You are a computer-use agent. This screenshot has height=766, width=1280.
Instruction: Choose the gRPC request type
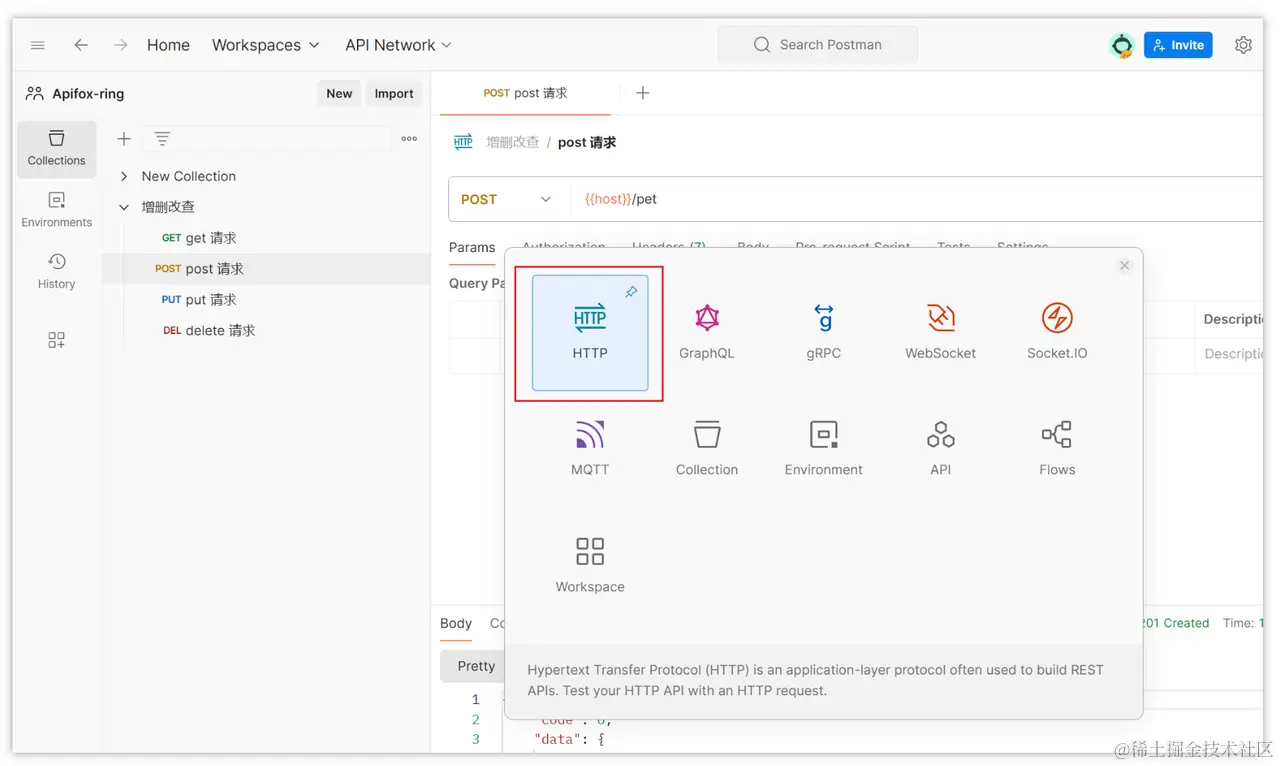pyautogui.click(x=823, y=333)
